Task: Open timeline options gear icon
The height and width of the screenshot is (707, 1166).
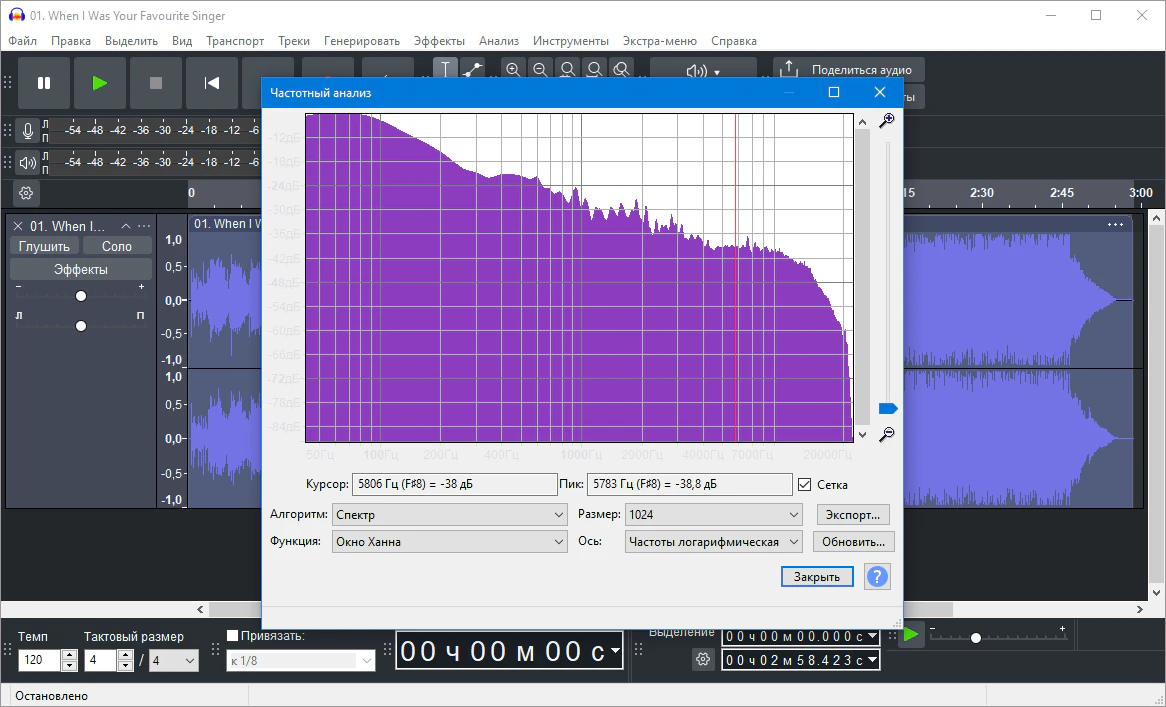Action: [26, 193]
